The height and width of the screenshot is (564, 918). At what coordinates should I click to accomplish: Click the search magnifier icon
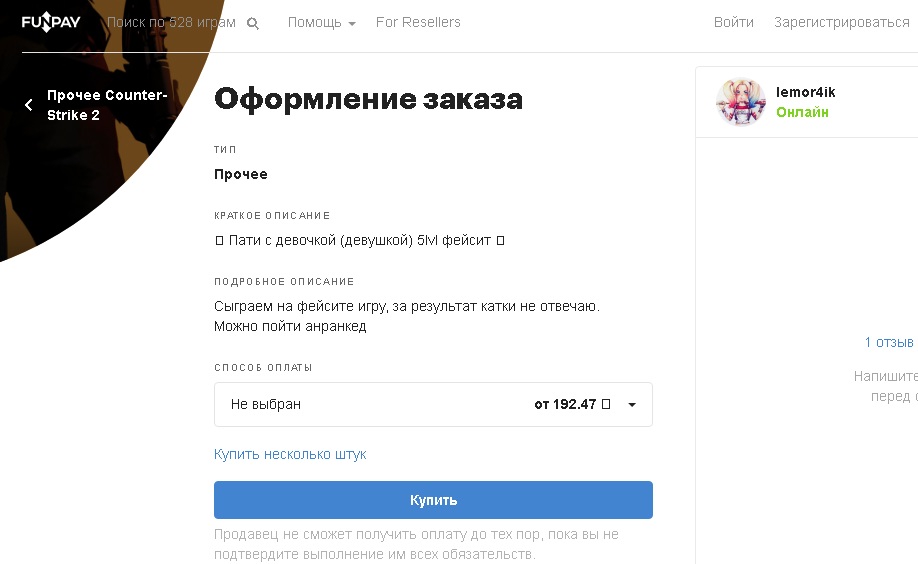[253, 24]
